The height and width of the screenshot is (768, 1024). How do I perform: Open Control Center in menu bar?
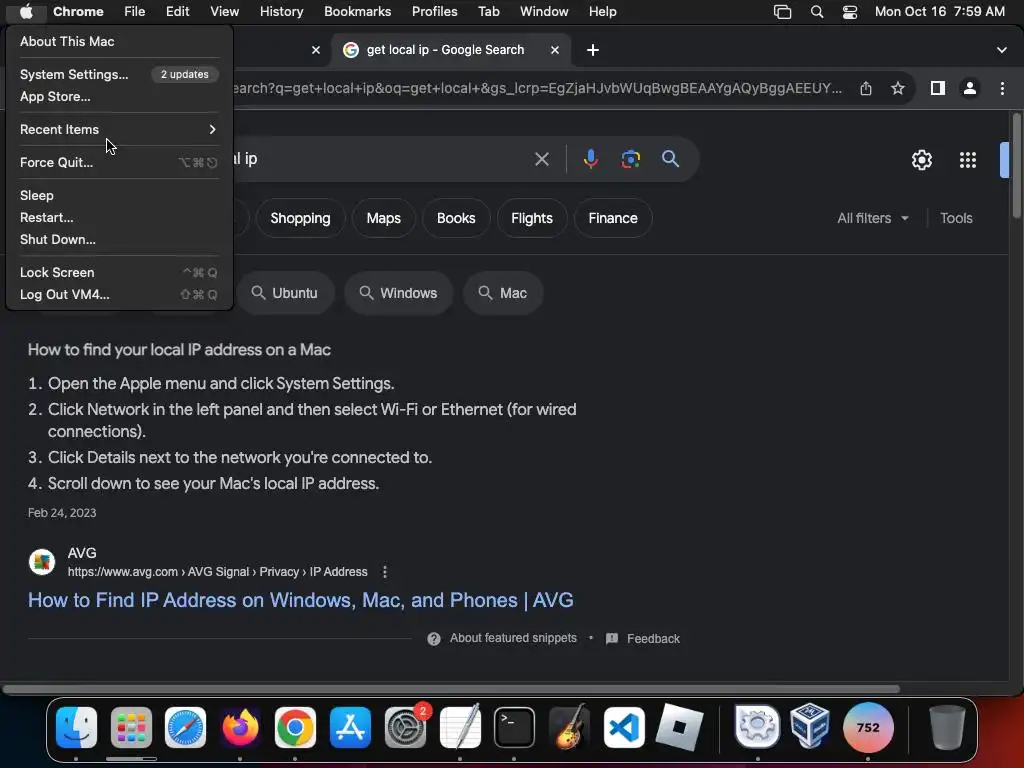coord(850,12)
